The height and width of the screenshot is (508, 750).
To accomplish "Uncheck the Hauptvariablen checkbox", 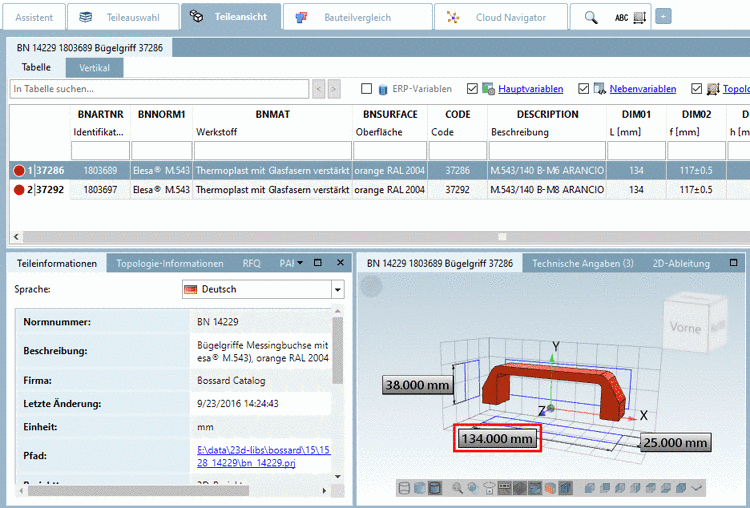I will 487,89.
